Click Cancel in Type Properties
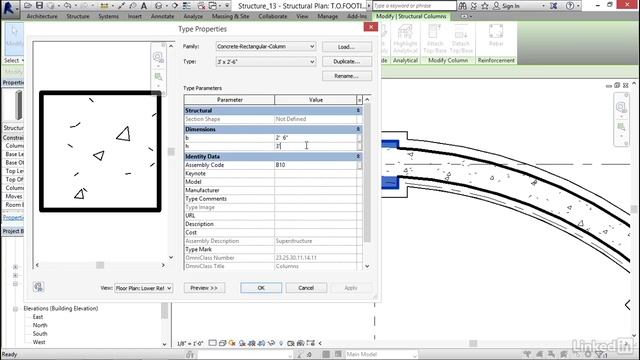Image resolution: width=640 pixels, height=360 pixels. [306, 288]
